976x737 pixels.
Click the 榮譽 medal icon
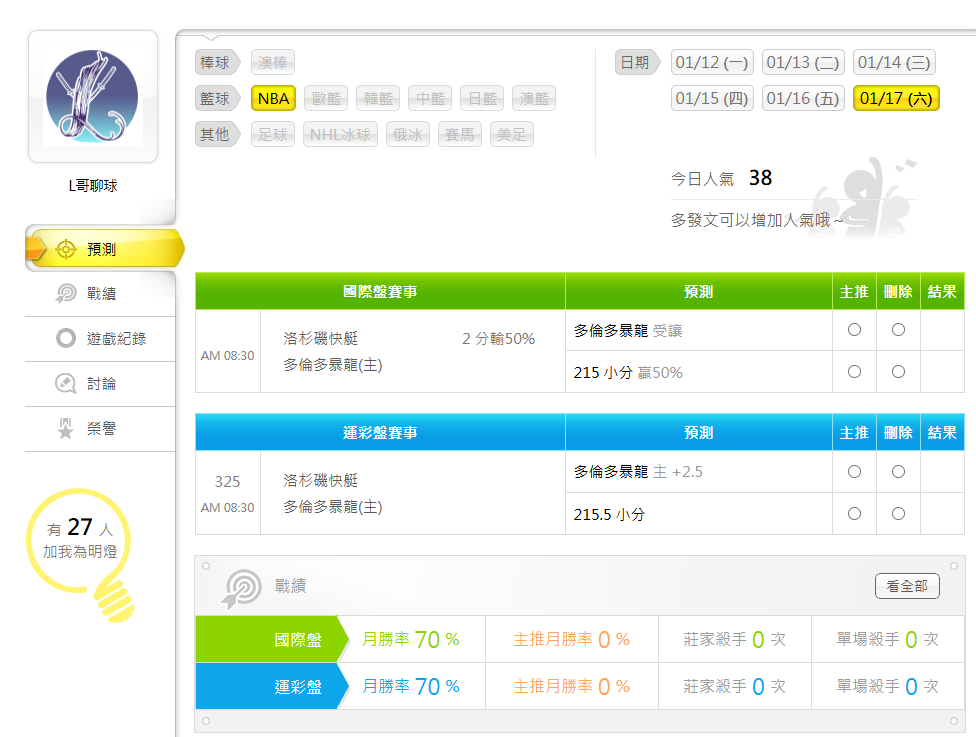(66, 428)
